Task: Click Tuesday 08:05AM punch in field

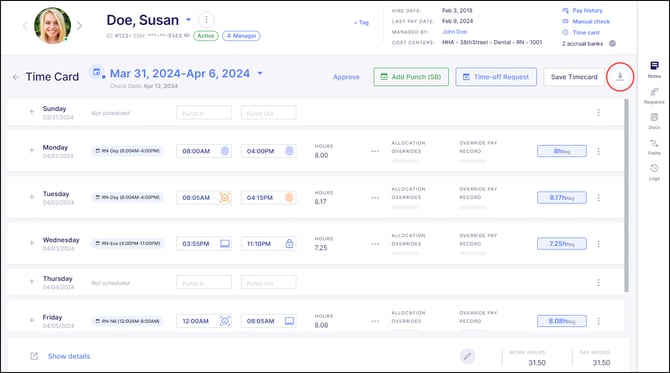Action: [x=204, y=197]
